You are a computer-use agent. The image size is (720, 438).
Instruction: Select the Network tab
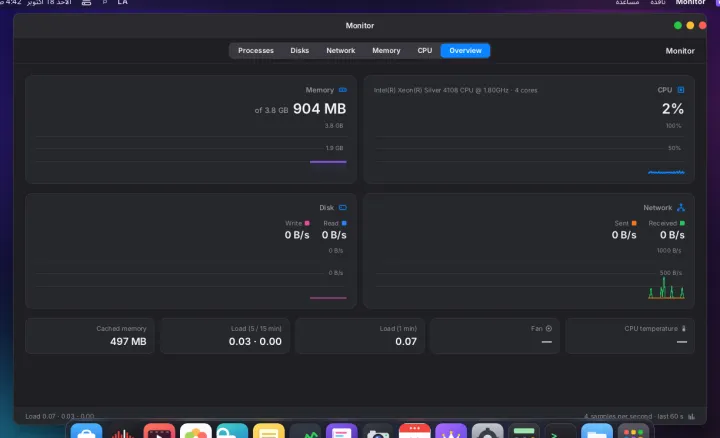[x=340, y=51]
